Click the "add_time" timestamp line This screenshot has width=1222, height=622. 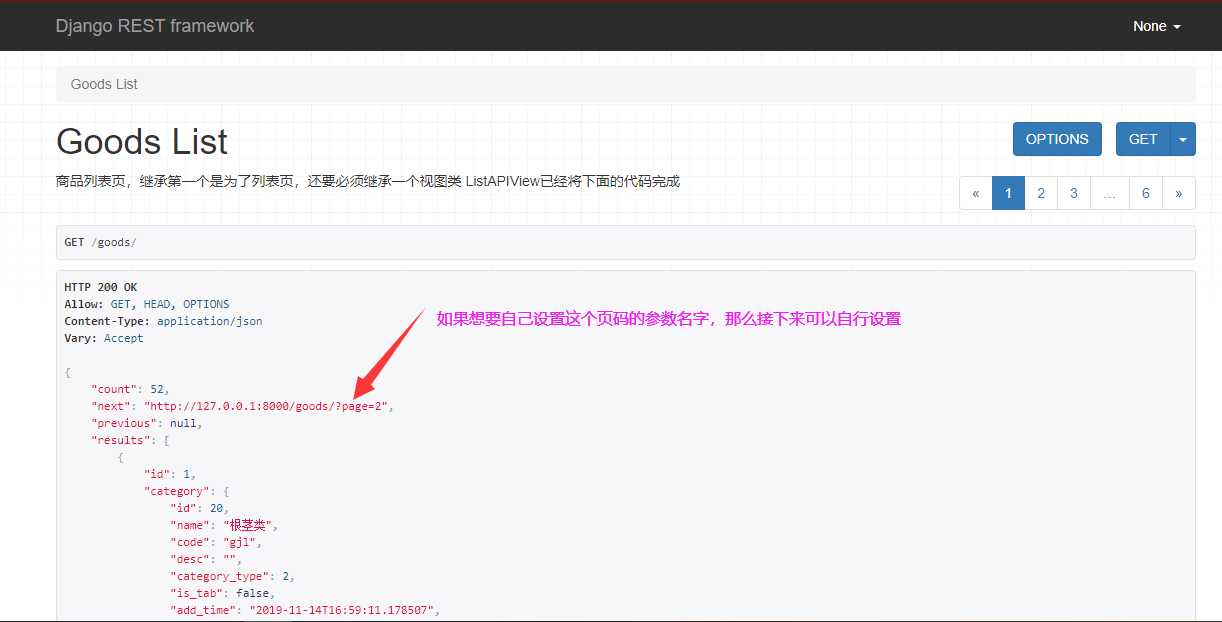click(x=305, y=610)
